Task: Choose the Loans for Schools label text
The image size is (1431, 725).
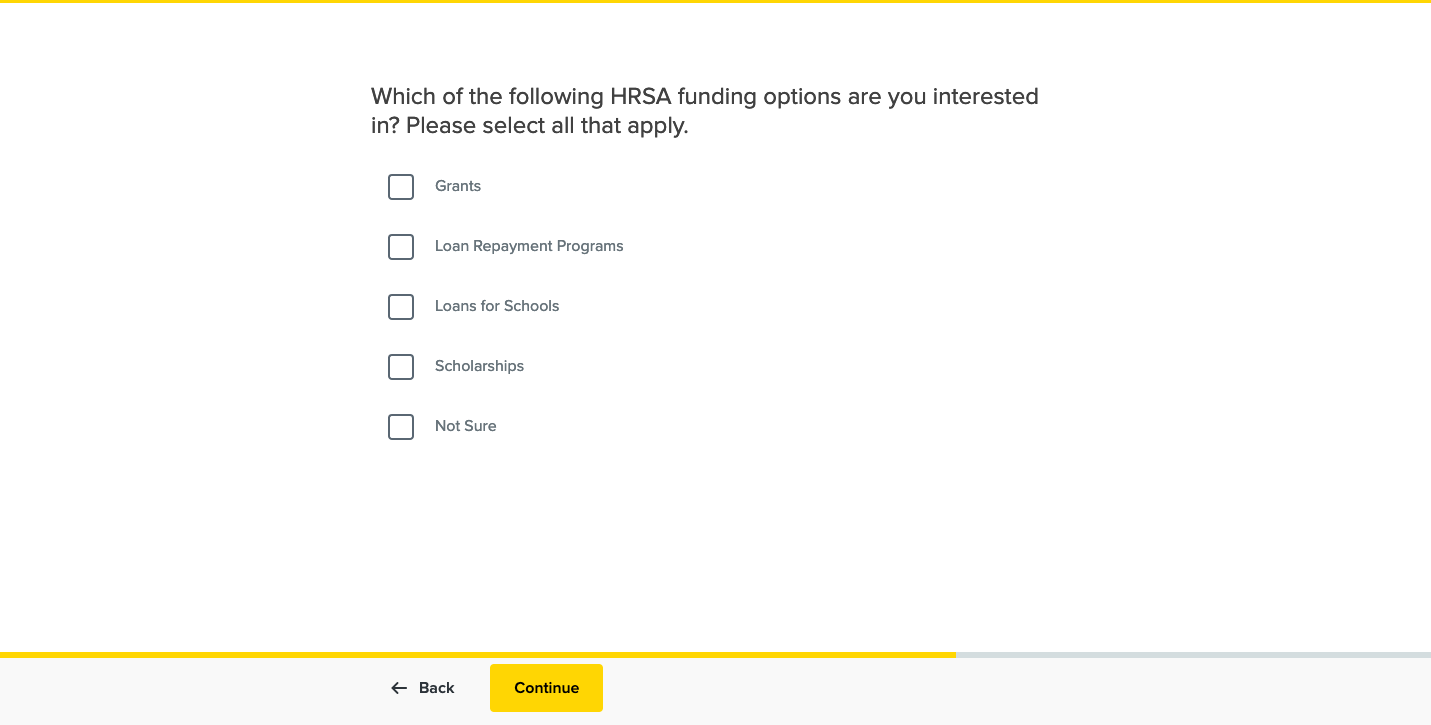Action: point(497,306)
